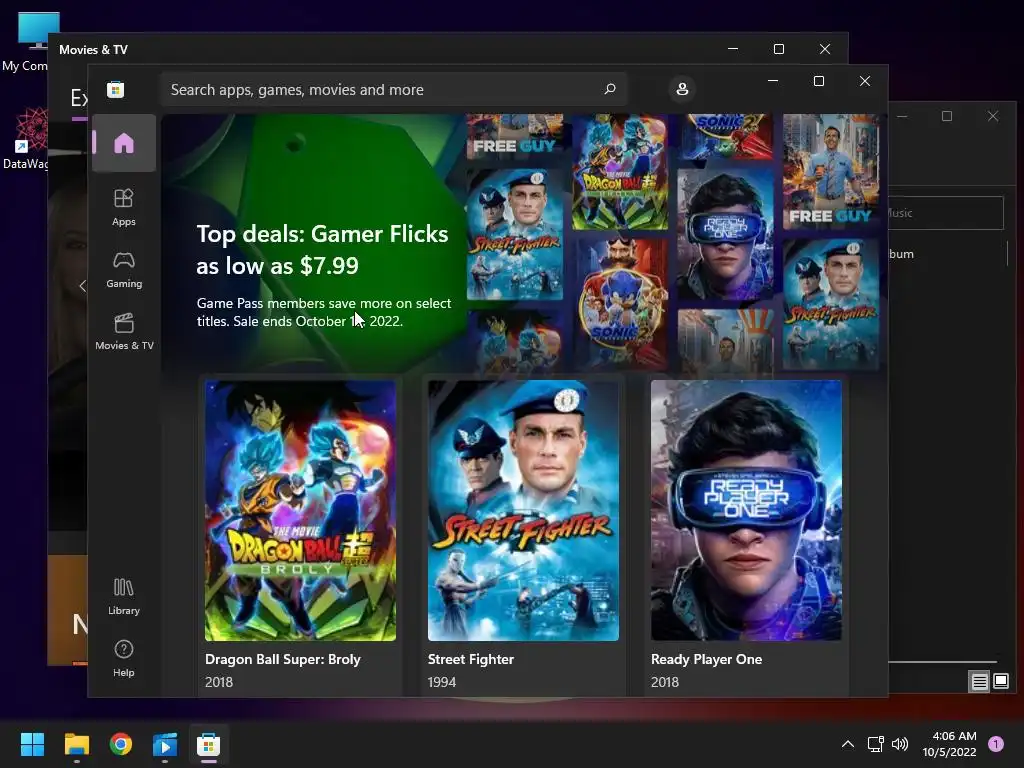Click the Game Pass members sale description
Image resolution: width=1024 pixels, height=768 pixels.
coord(324,312)
